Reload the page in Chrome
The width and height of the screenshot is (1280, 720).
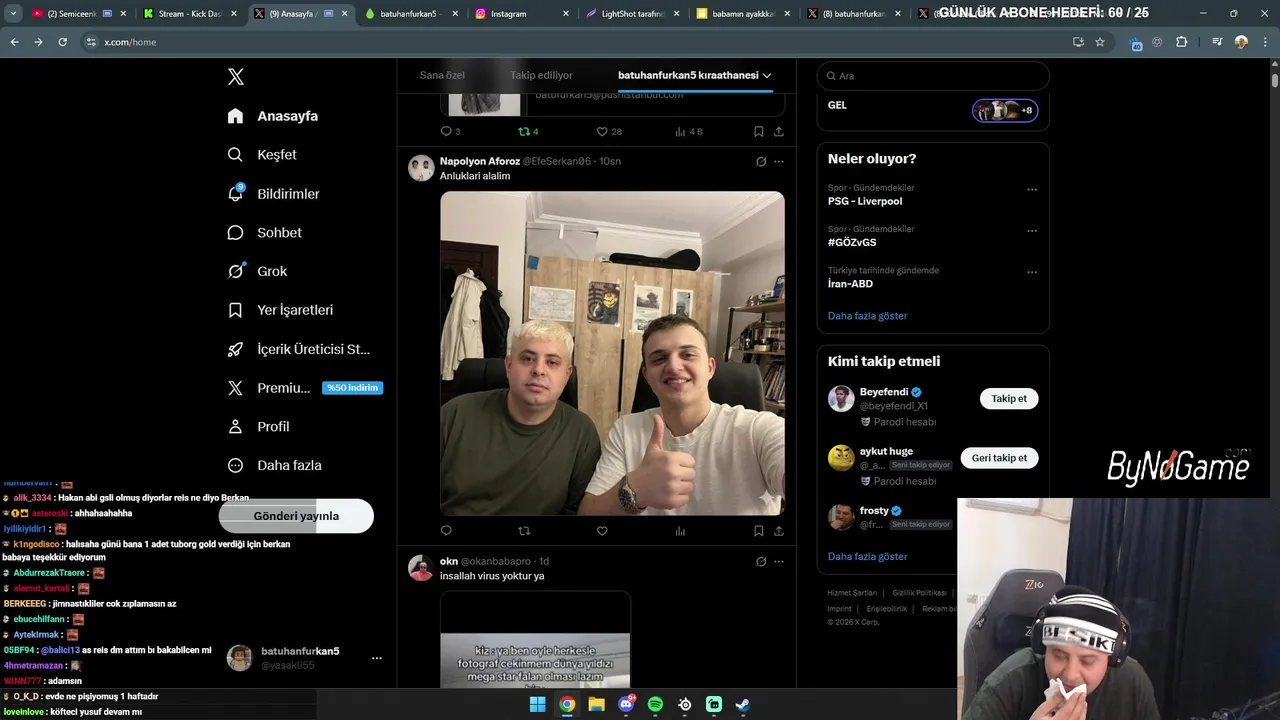(62, 42)
